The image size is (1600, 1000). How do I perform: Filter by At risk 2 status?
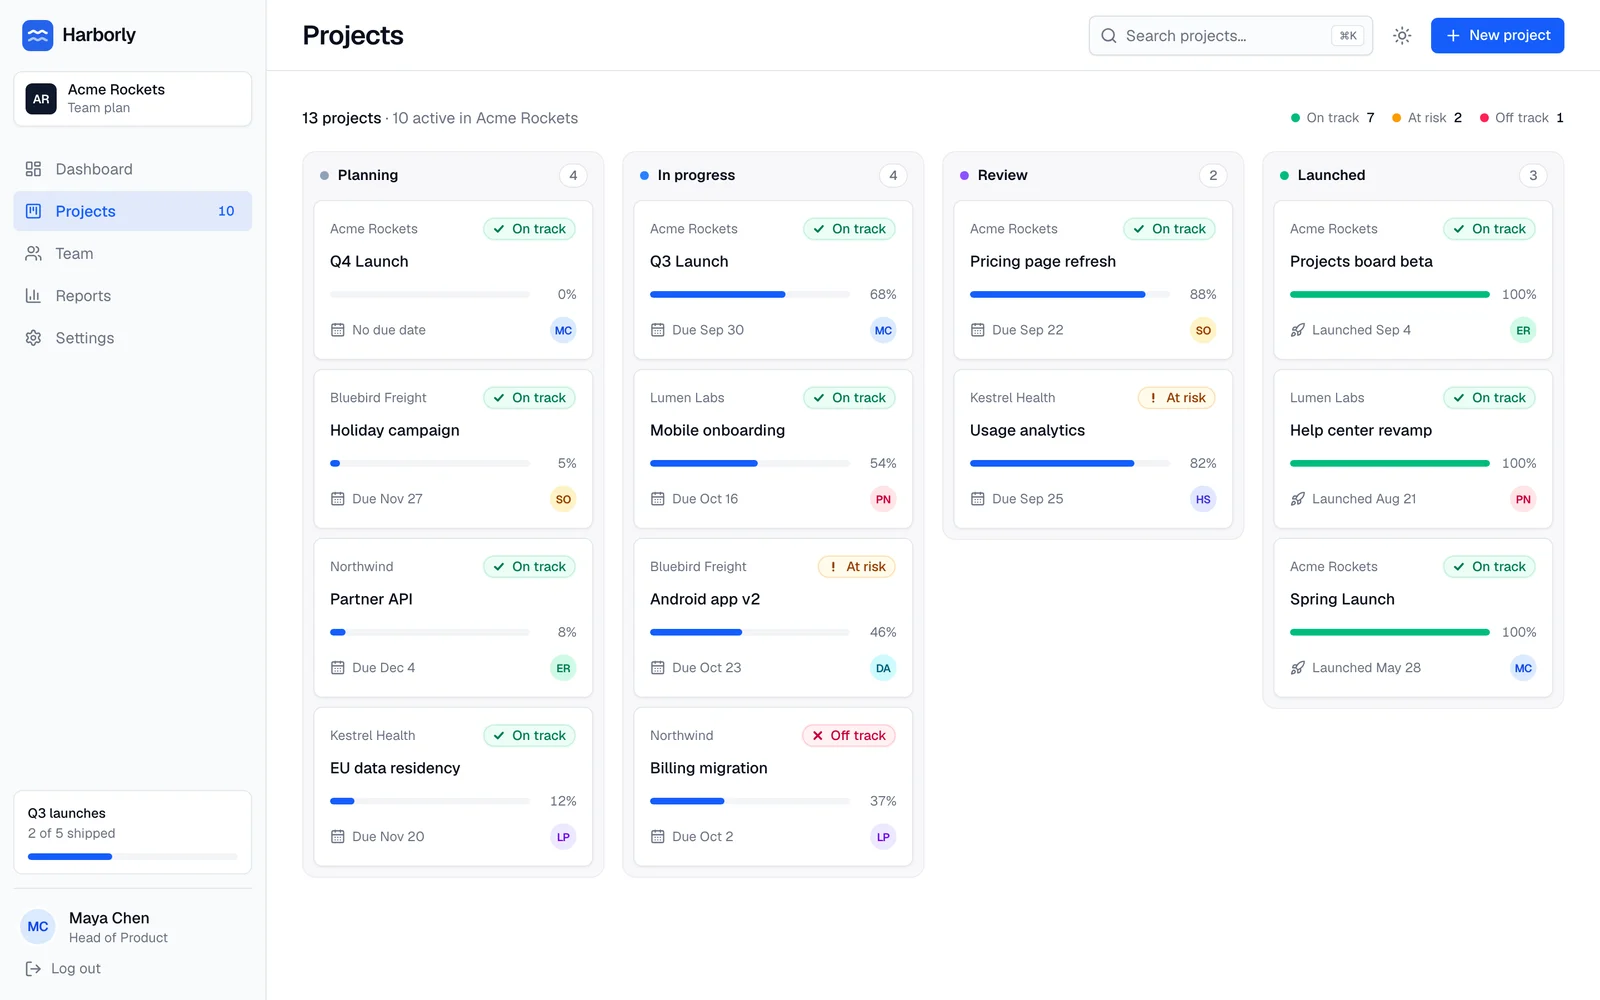point(1427,118)
